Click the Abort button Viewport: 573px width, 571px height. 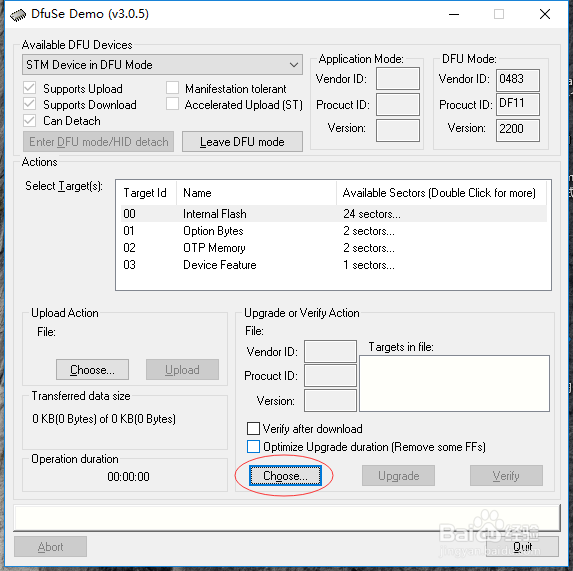50,547
